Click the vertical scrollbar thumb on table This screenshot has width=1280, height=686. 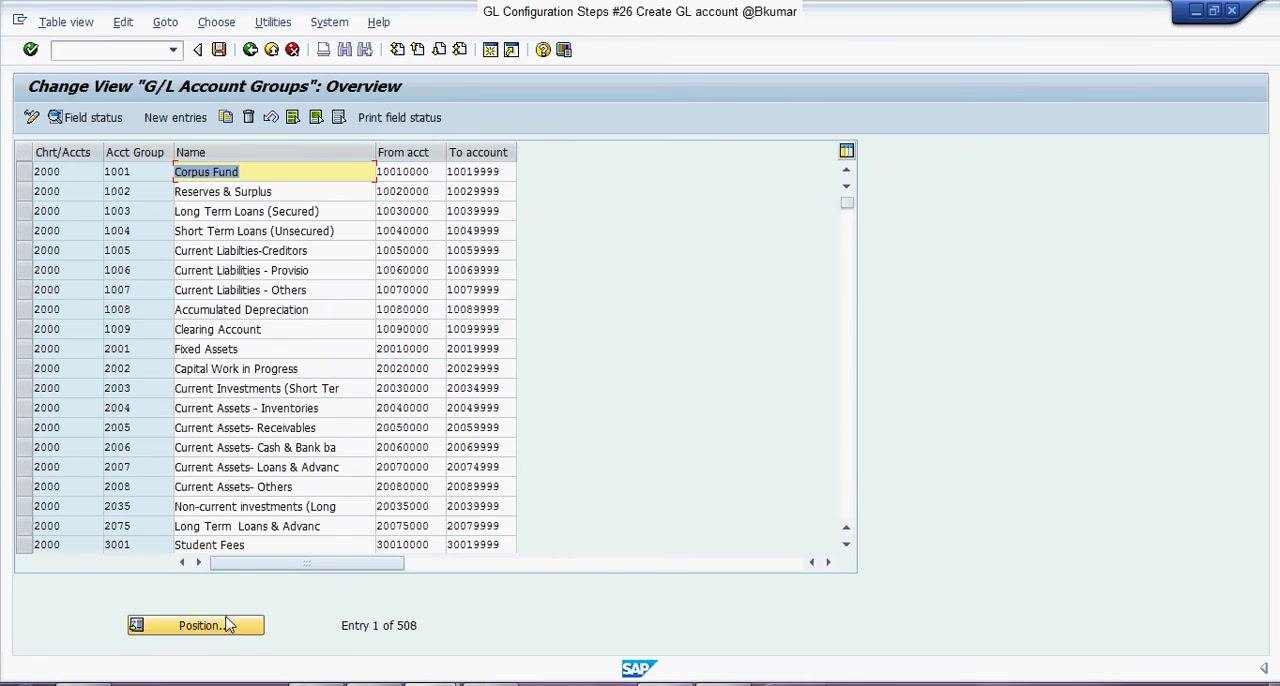click(847, 203)
